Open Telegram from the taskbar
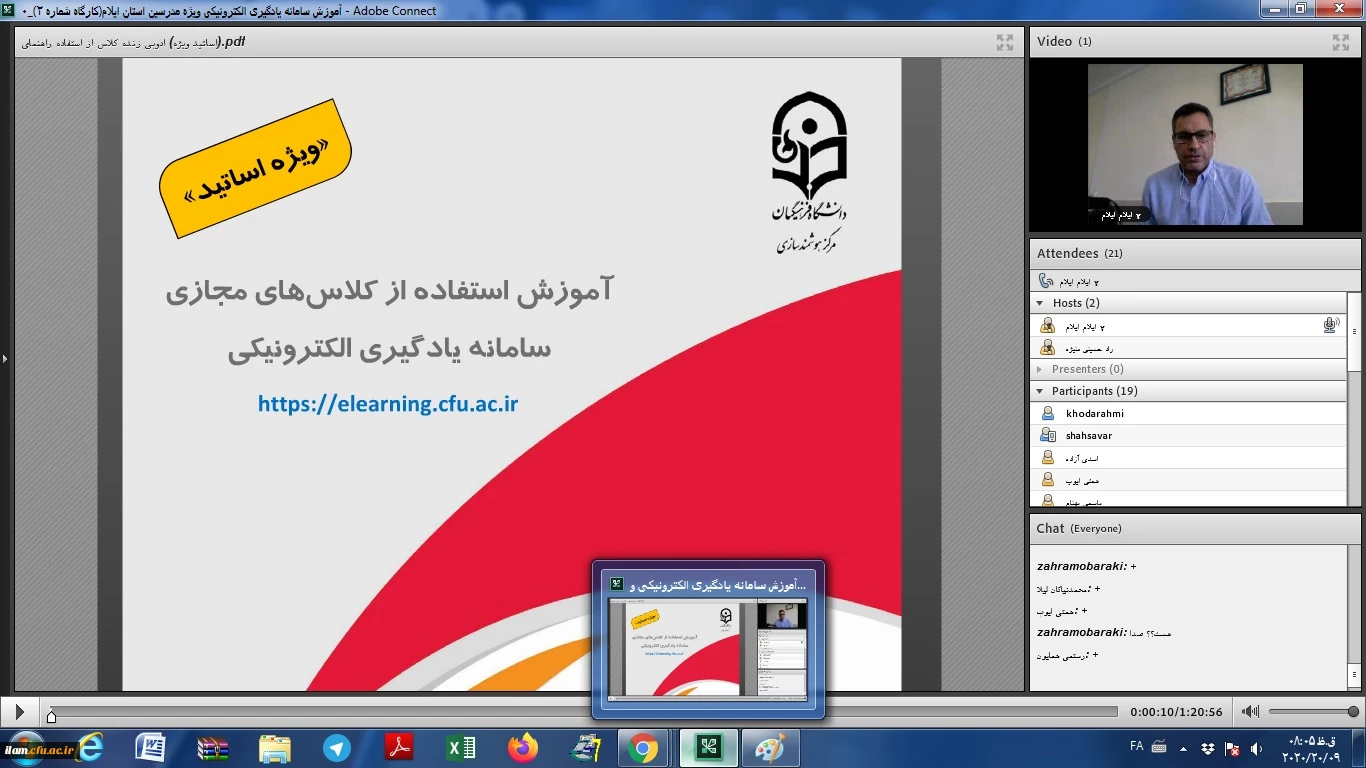The width and height of the screenshot is (1366, 768). point(337,748)
